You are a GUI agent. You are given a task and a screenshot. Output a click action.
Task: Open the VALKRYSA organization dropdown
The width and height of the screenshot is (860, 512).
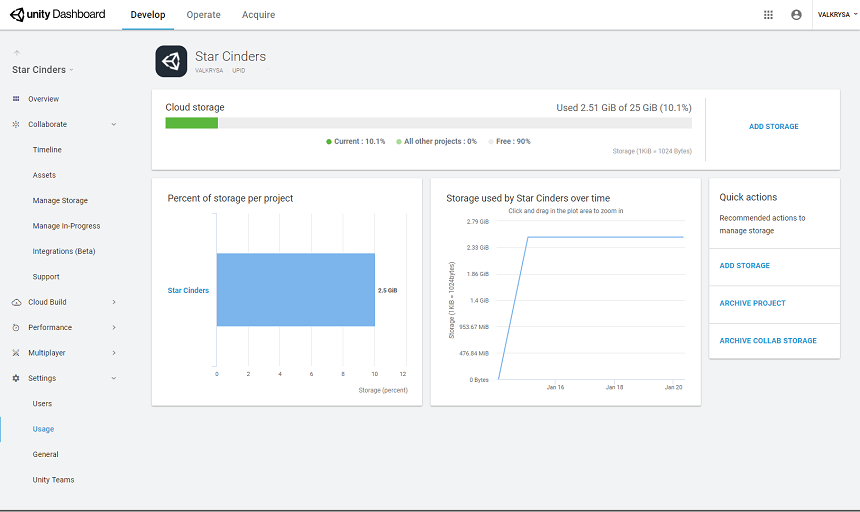coord(837,15)
